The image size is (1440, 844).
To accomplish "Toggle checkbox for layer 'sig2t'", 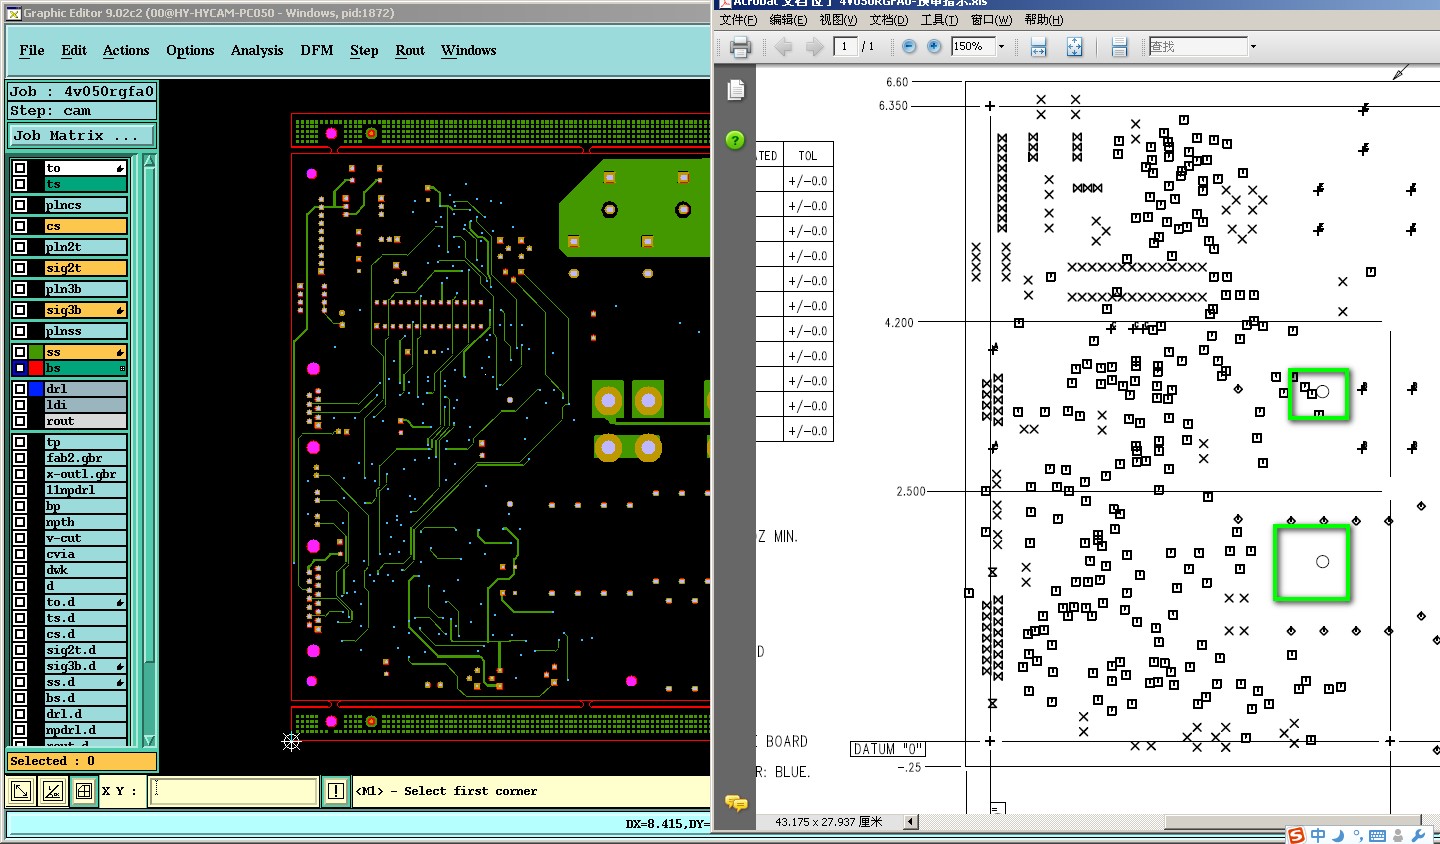I will (x=20, y=268).
